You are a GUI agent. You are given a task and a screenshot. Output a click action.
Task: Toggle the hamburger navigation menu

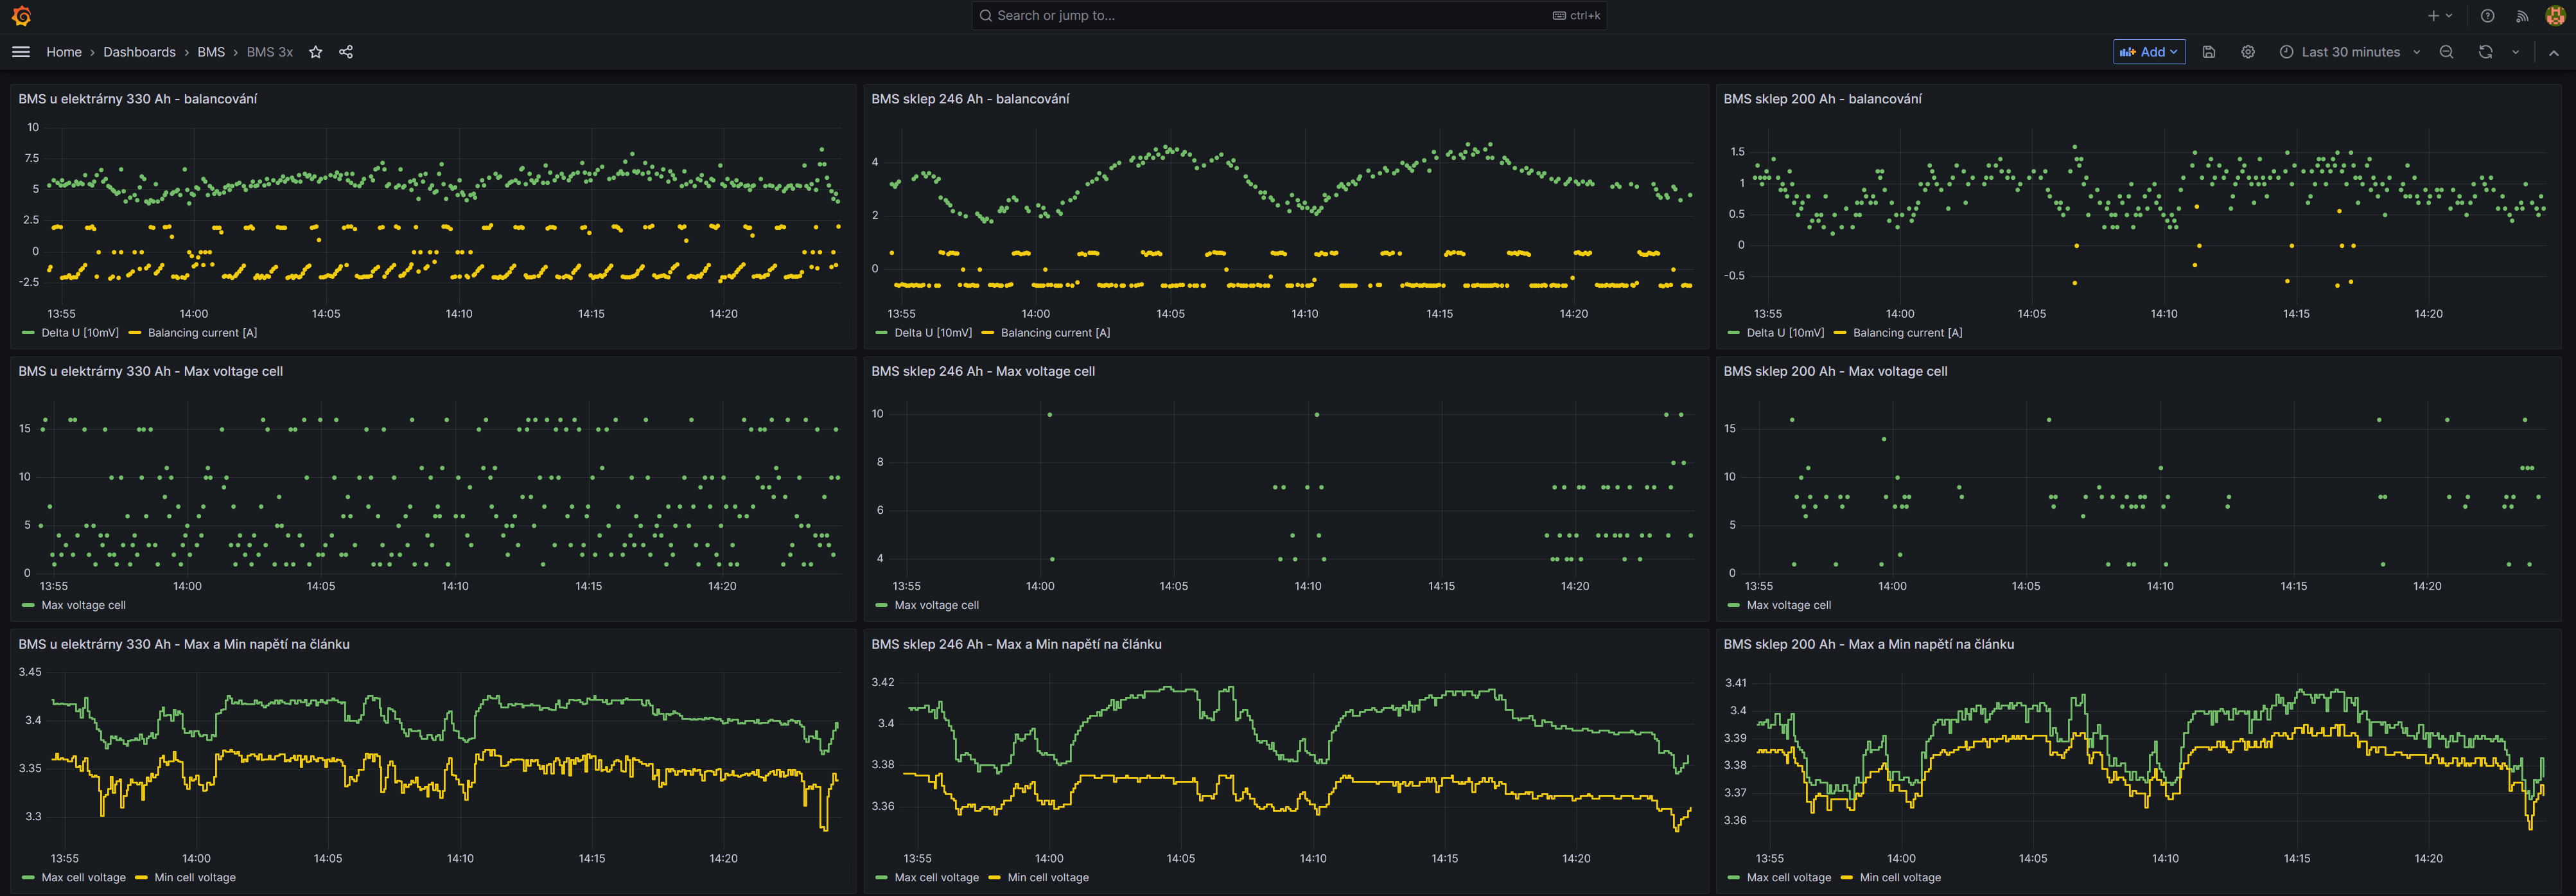[x=21, y=52]
